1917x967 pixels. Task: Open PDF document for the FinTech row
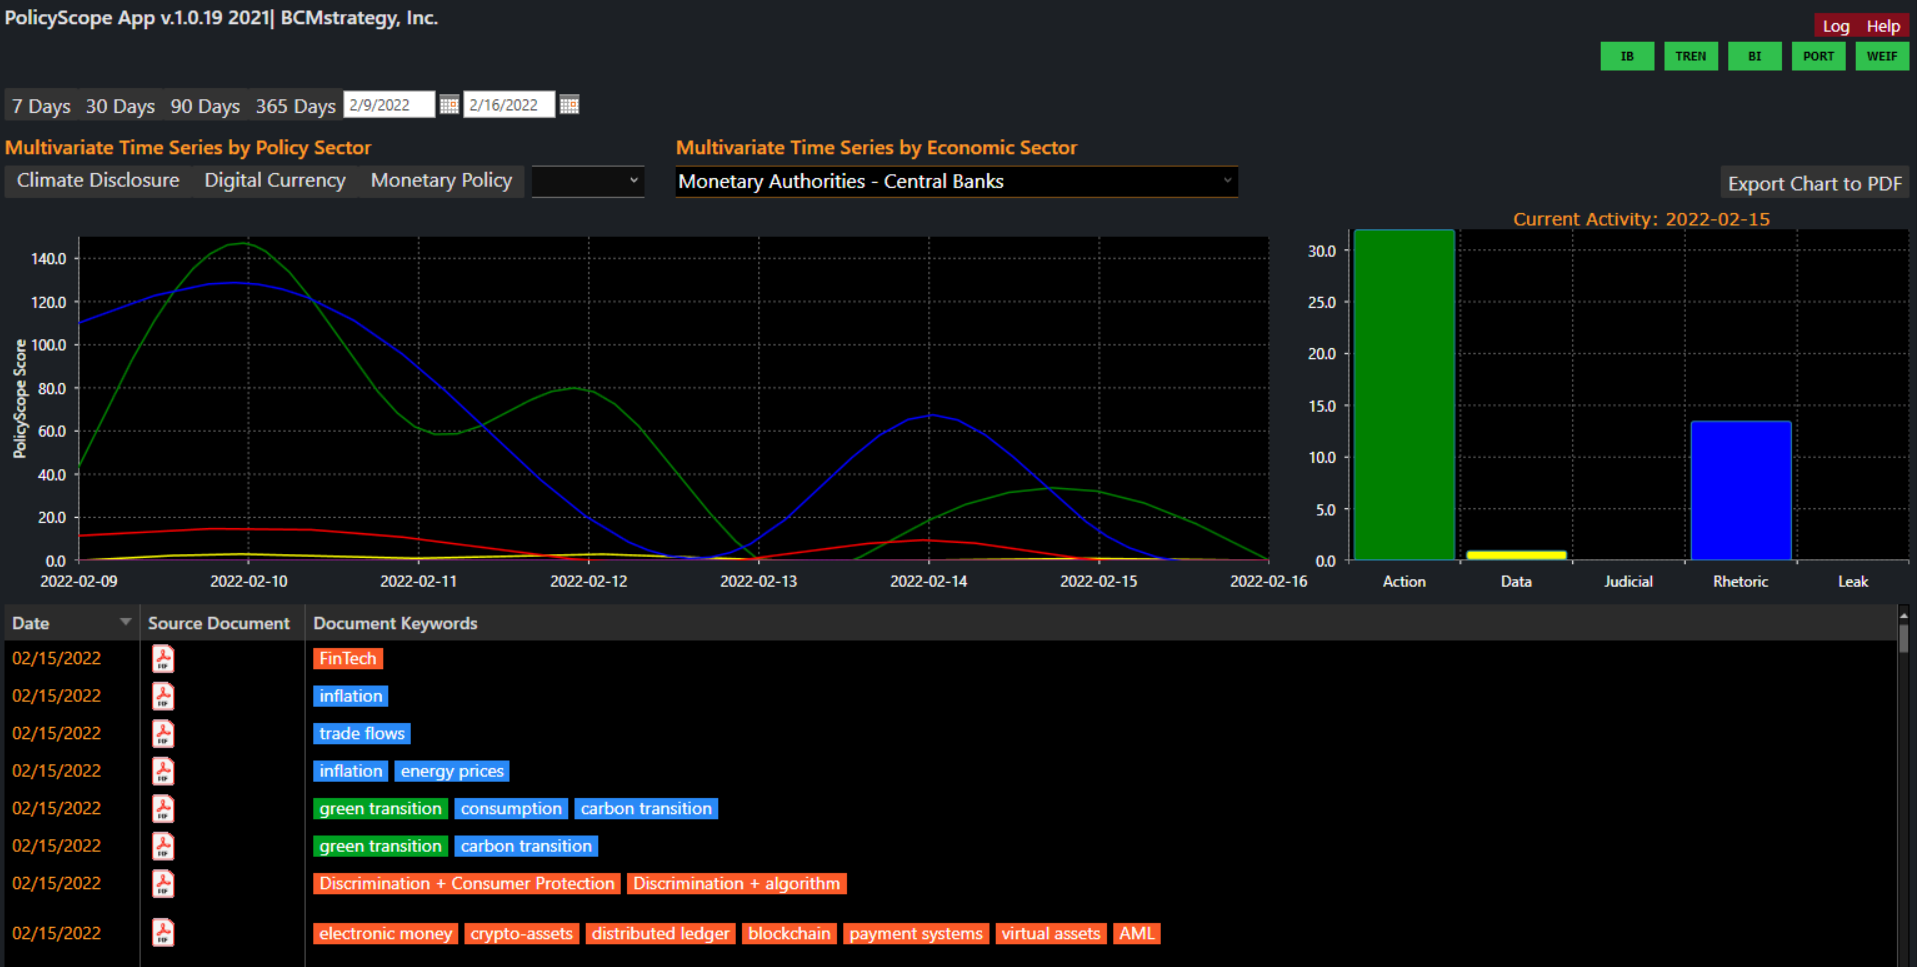[163, 659]
